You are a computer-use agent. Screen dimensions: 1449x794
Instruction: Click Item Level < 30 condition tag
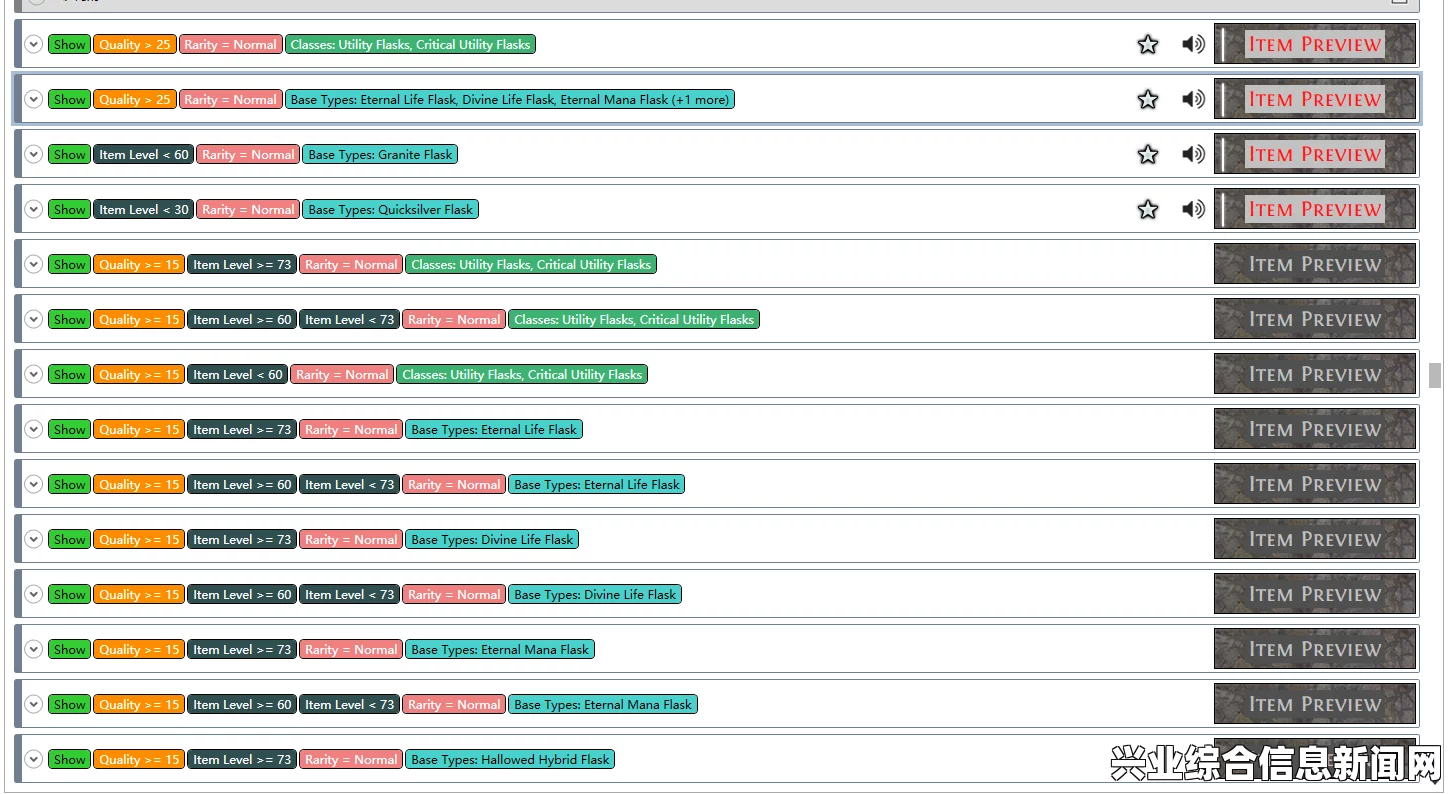tap(144, 209)
